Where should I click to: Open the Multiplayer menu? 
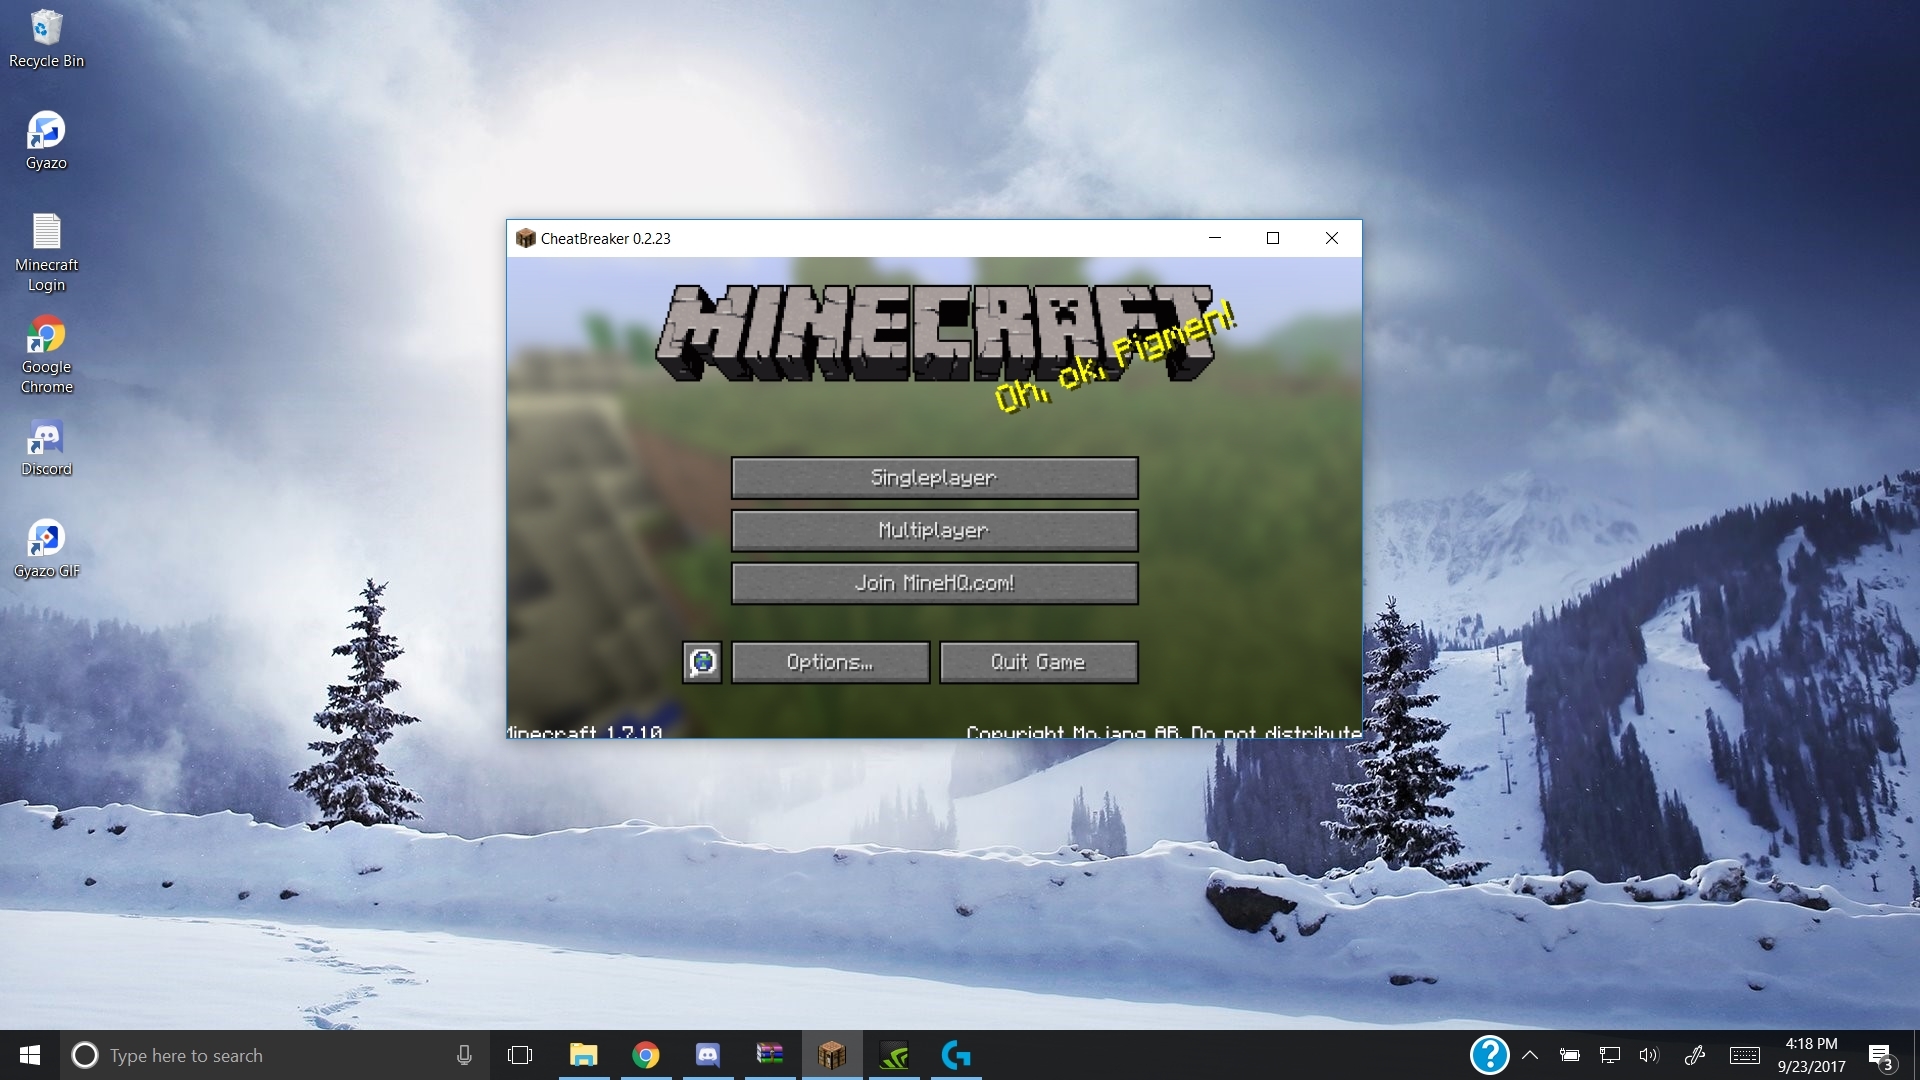pyautogui.click(x=934, y=531)
